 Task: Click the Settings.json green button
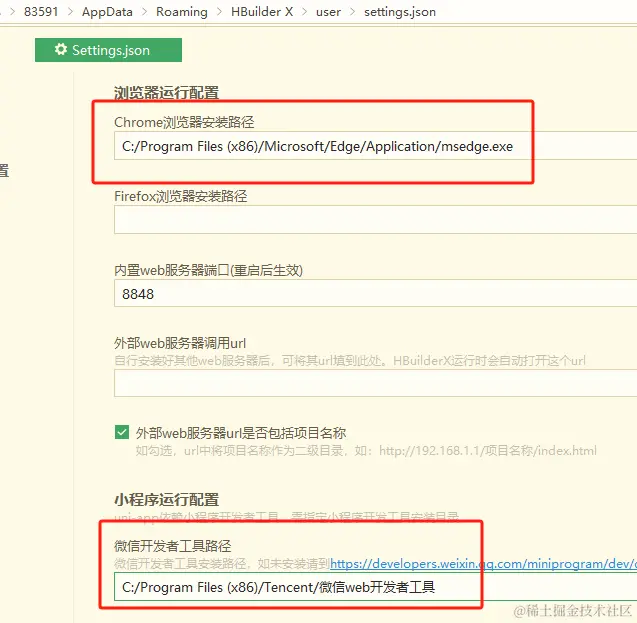tap(108, 50)
